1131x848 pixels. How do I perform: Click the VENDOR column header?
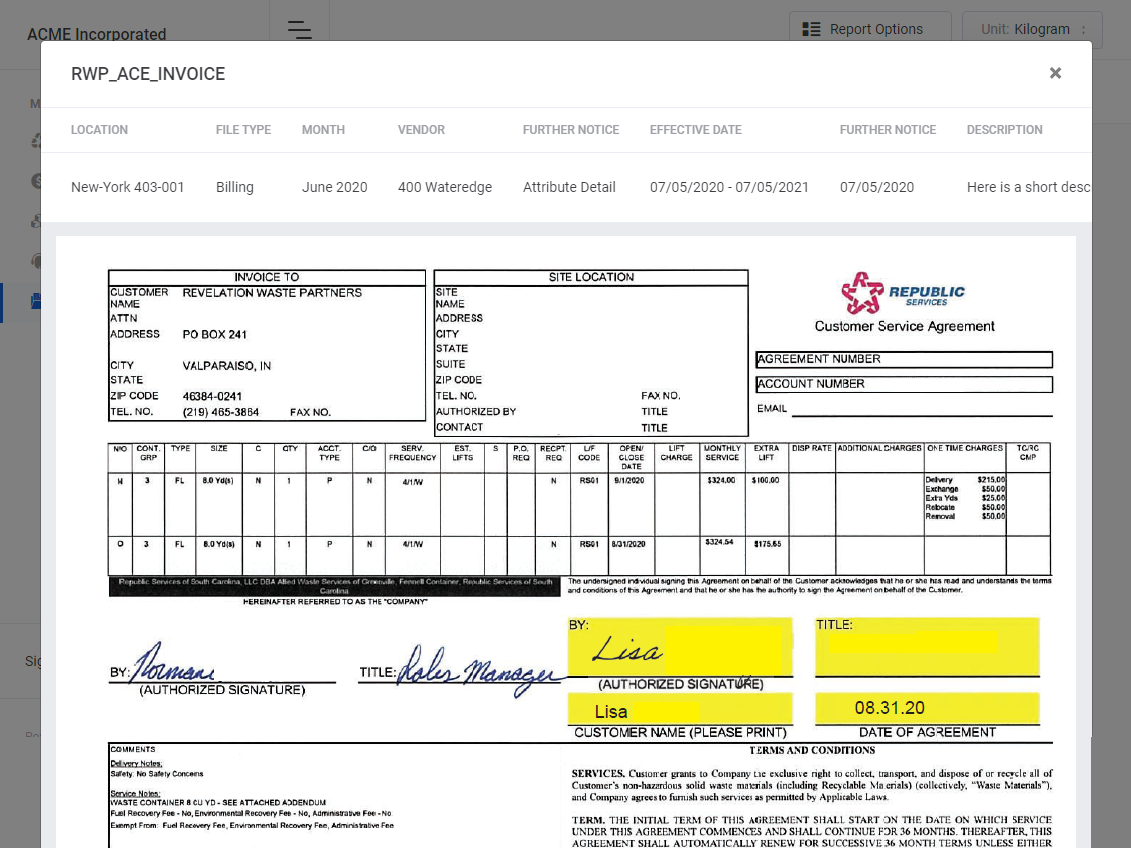[421, 130]
